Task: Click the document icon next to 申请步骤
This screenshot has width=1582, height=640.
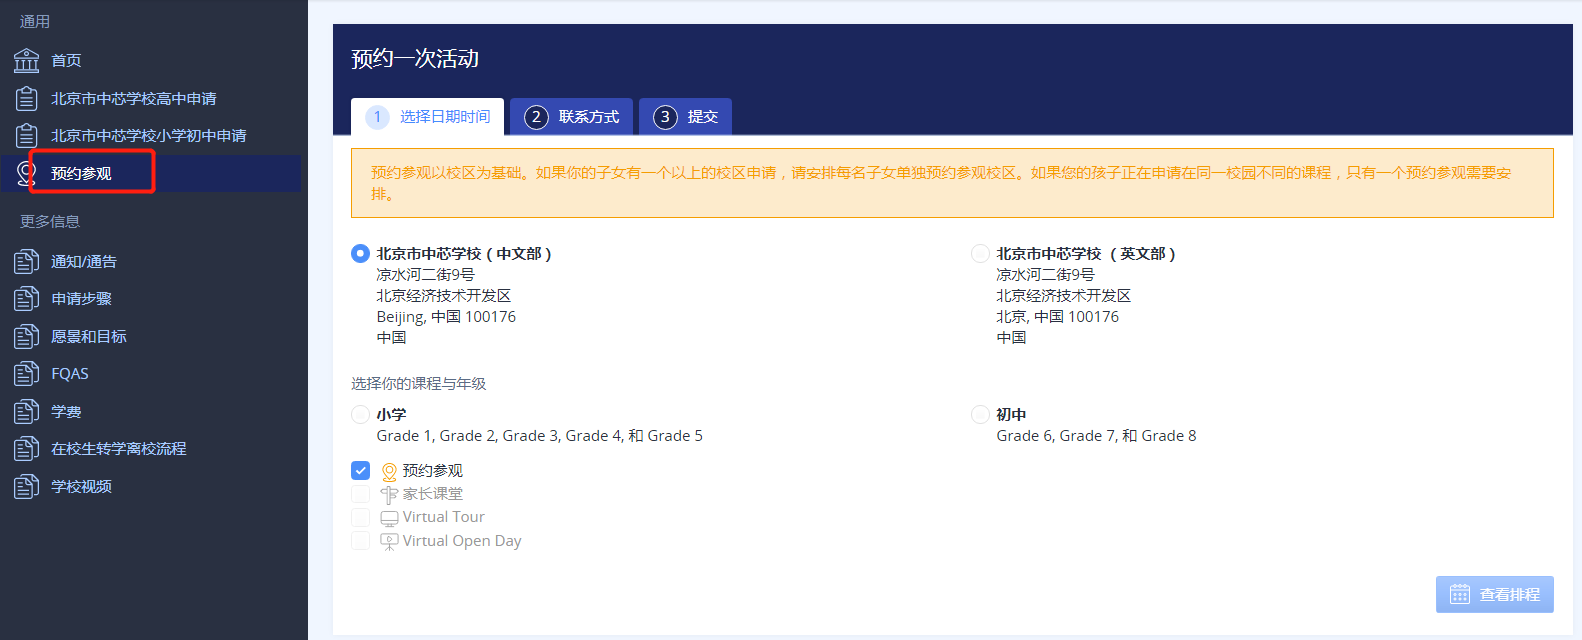Action: (26, 299)
